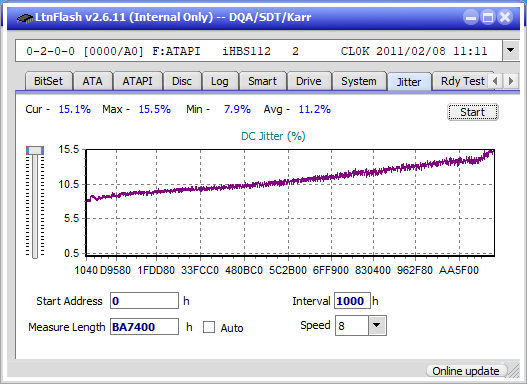
Task: Click the Online update button
Action: (465, 371)
